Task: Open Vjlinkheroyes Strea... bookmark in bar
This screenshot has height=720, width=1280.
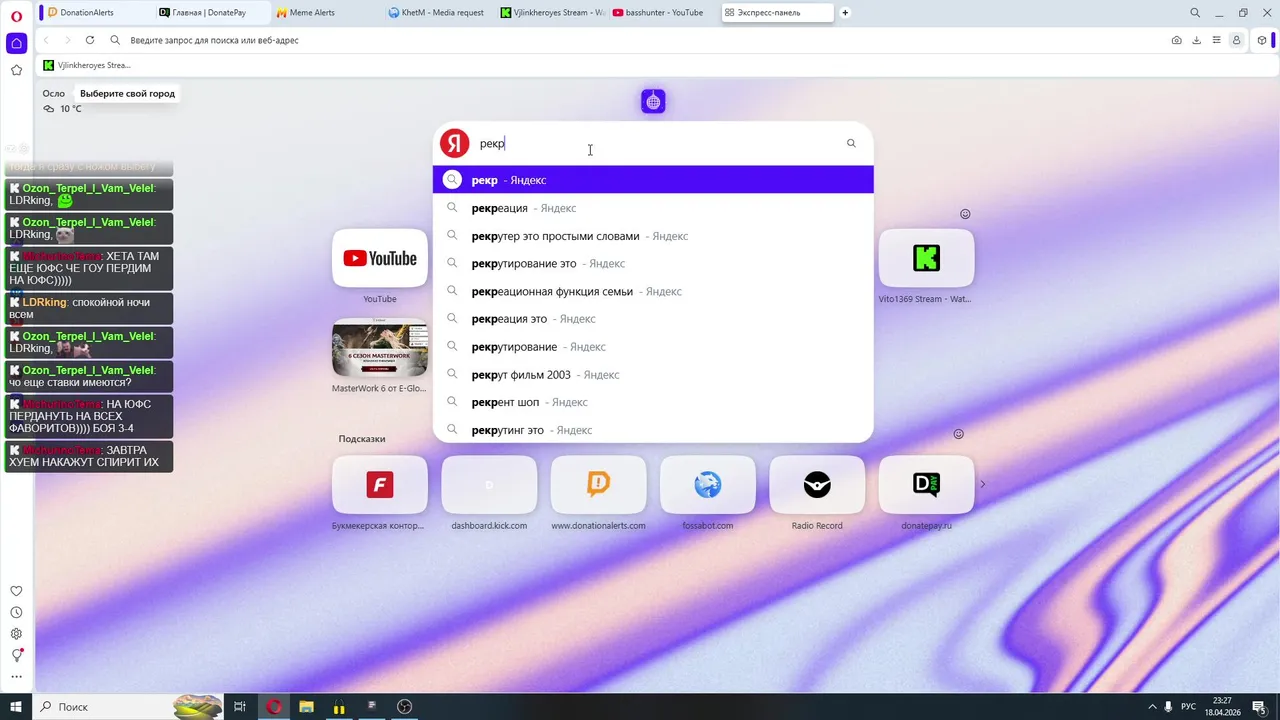Action: (88, 65)
